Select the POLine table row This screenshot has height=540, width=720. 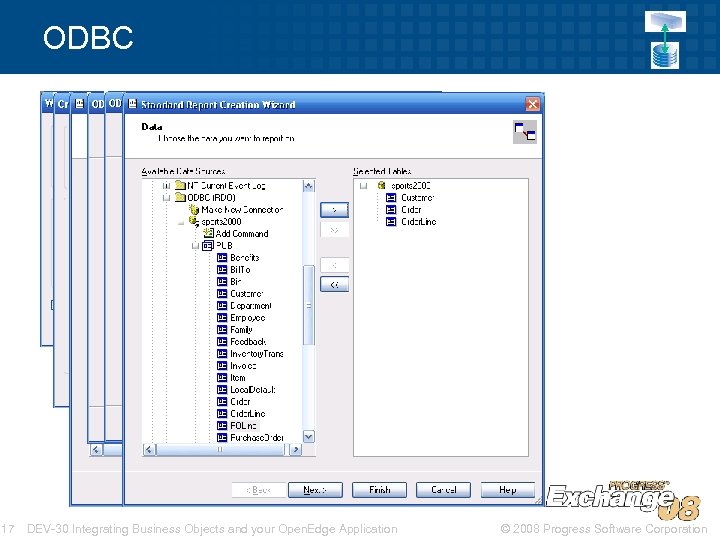(237, 426)
